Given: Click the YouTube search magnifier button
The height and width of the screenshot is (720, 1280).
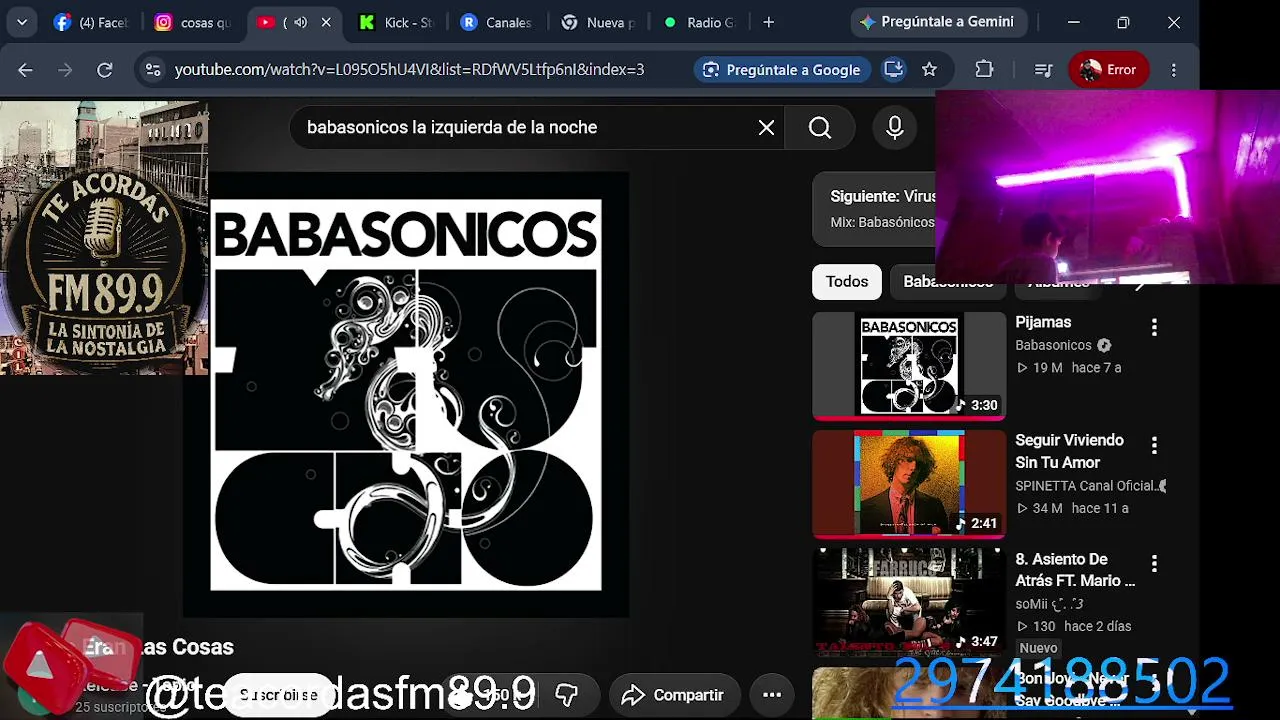Looking at the screenshot, I should [820, 128].
